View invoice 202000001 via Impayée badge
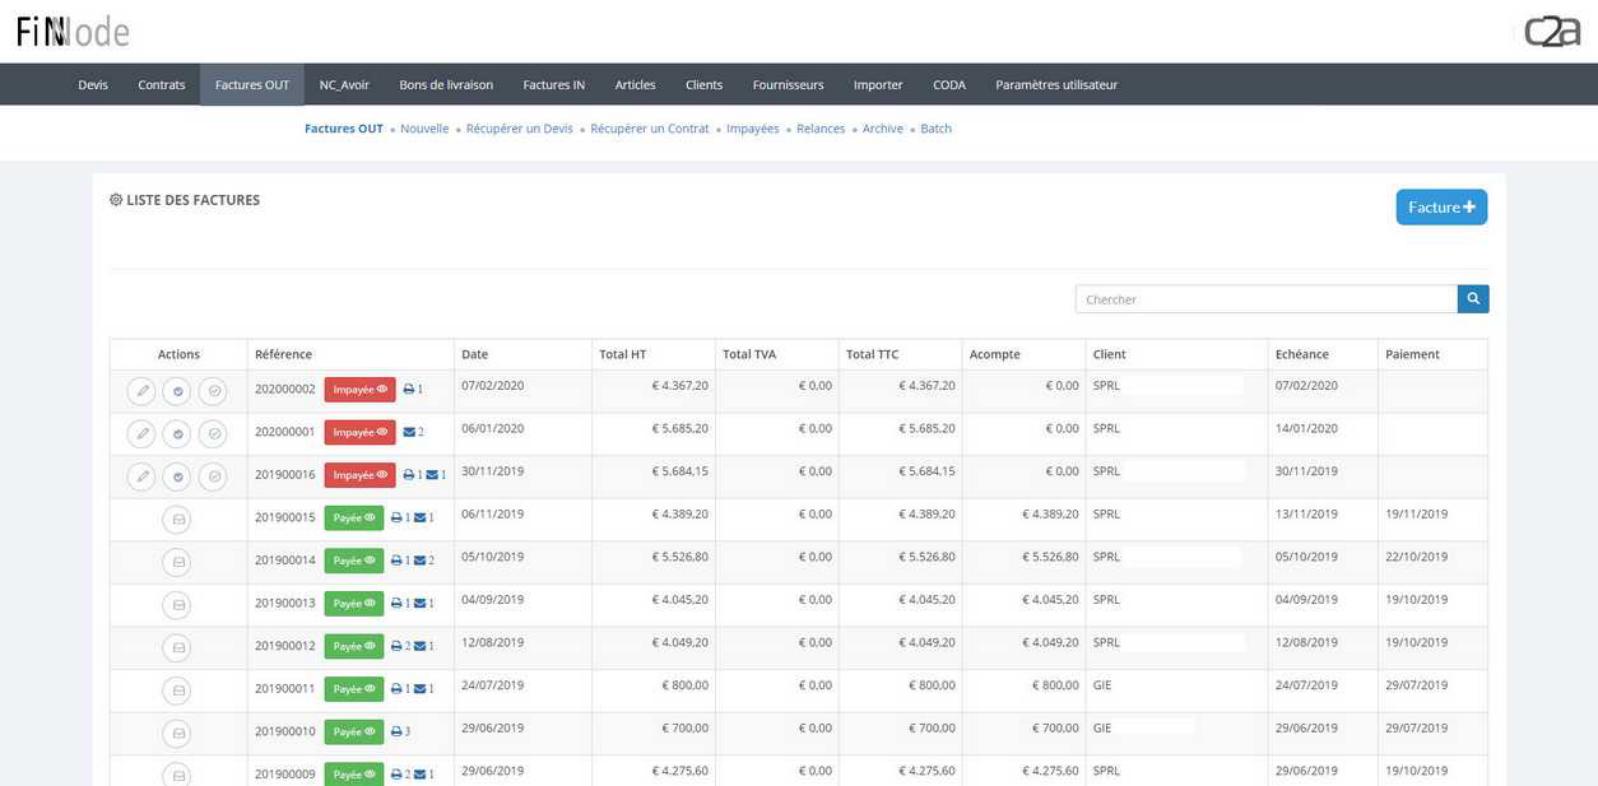 tap(359, 433)
